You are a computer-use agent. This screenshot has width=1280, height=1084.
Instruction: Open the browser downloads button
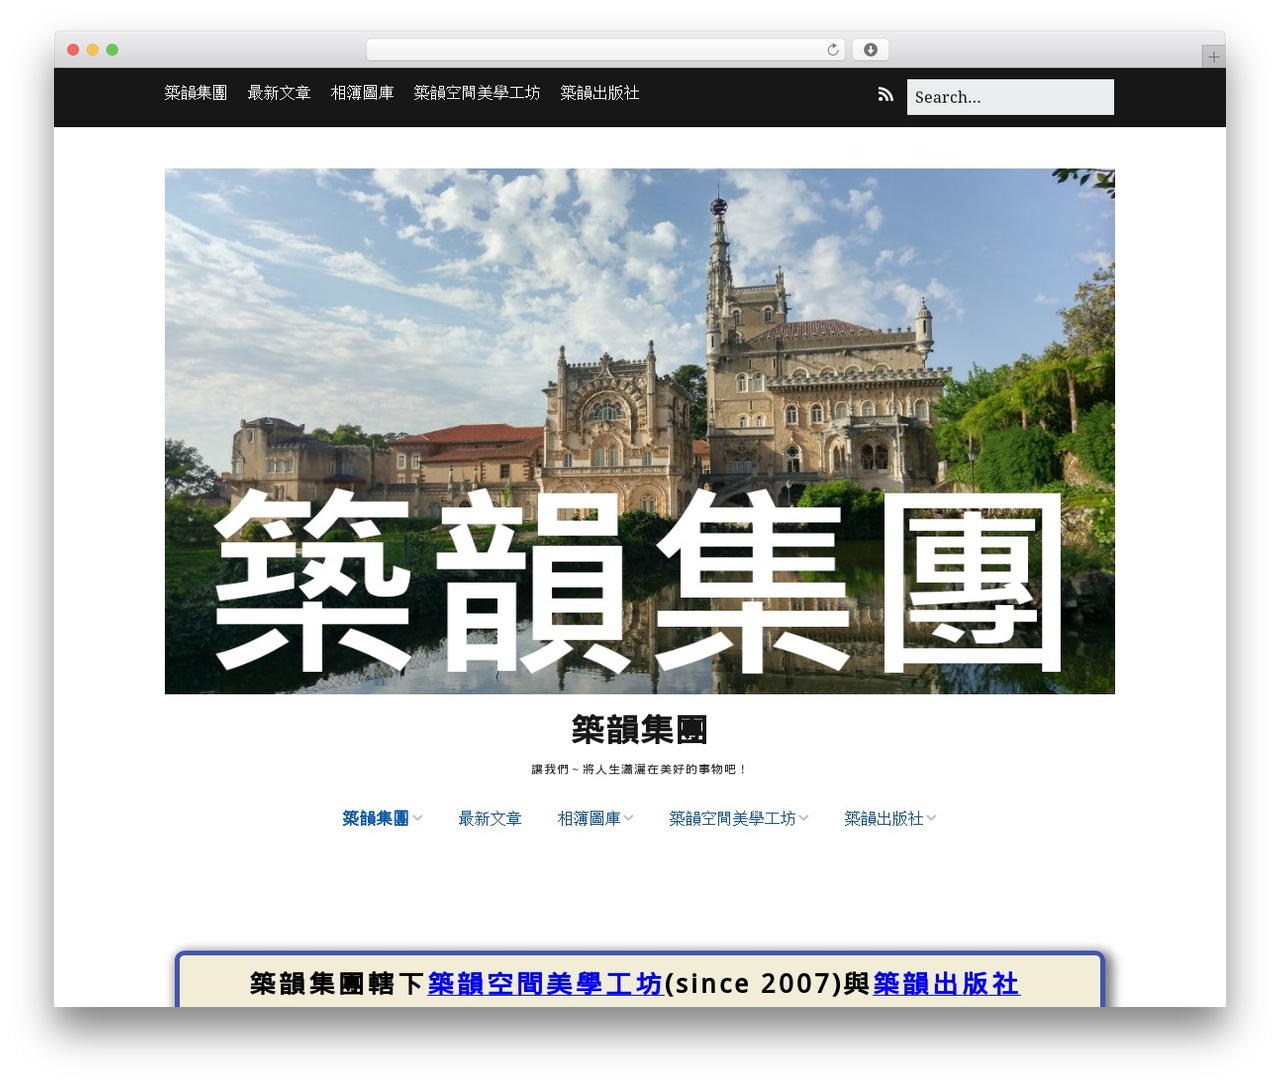870,50
